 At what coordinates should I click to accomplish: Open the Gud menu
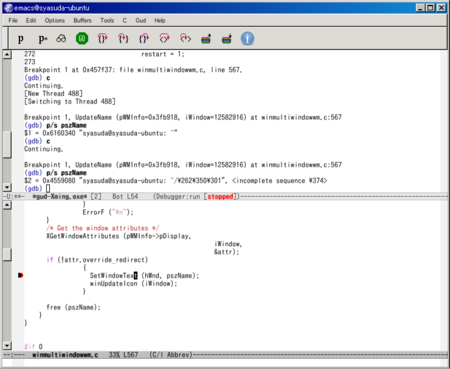pyautogui.click(x=141, y=21)
